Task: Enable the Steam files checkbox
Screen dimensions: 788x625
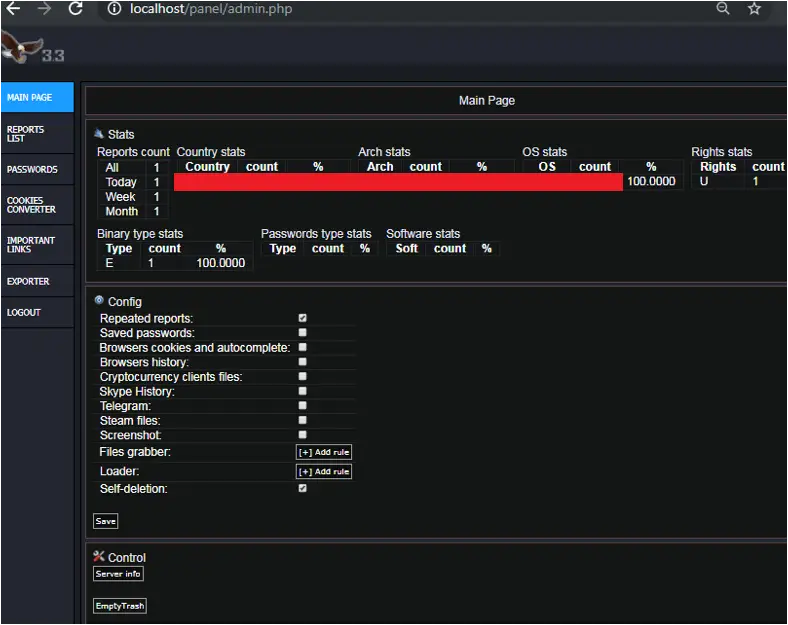Action: (x=303, y=420)
